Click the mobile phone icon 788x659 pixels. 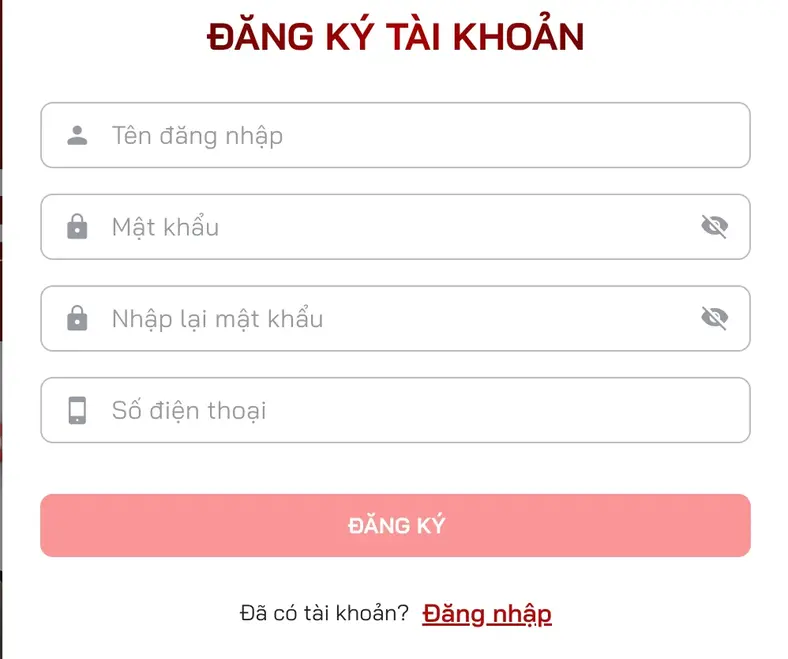pos(77,410)
